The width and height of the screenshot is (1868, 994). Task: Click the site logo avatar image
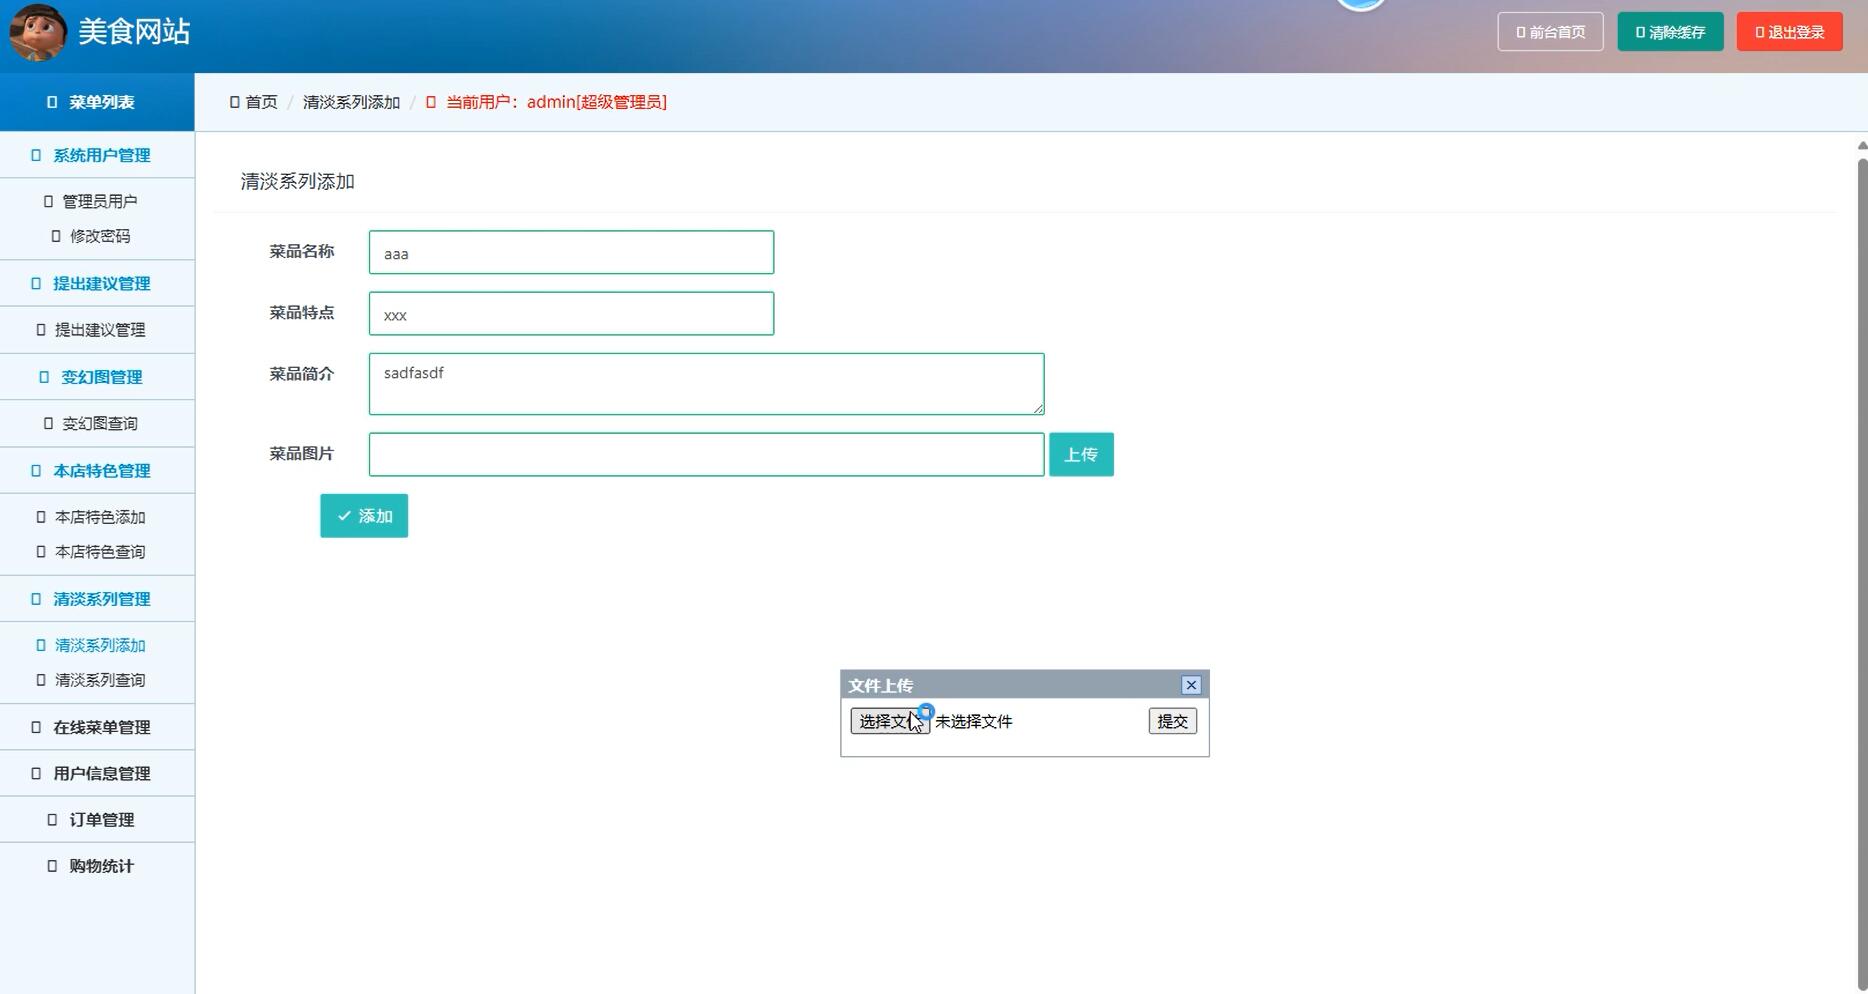coord(38,32)
